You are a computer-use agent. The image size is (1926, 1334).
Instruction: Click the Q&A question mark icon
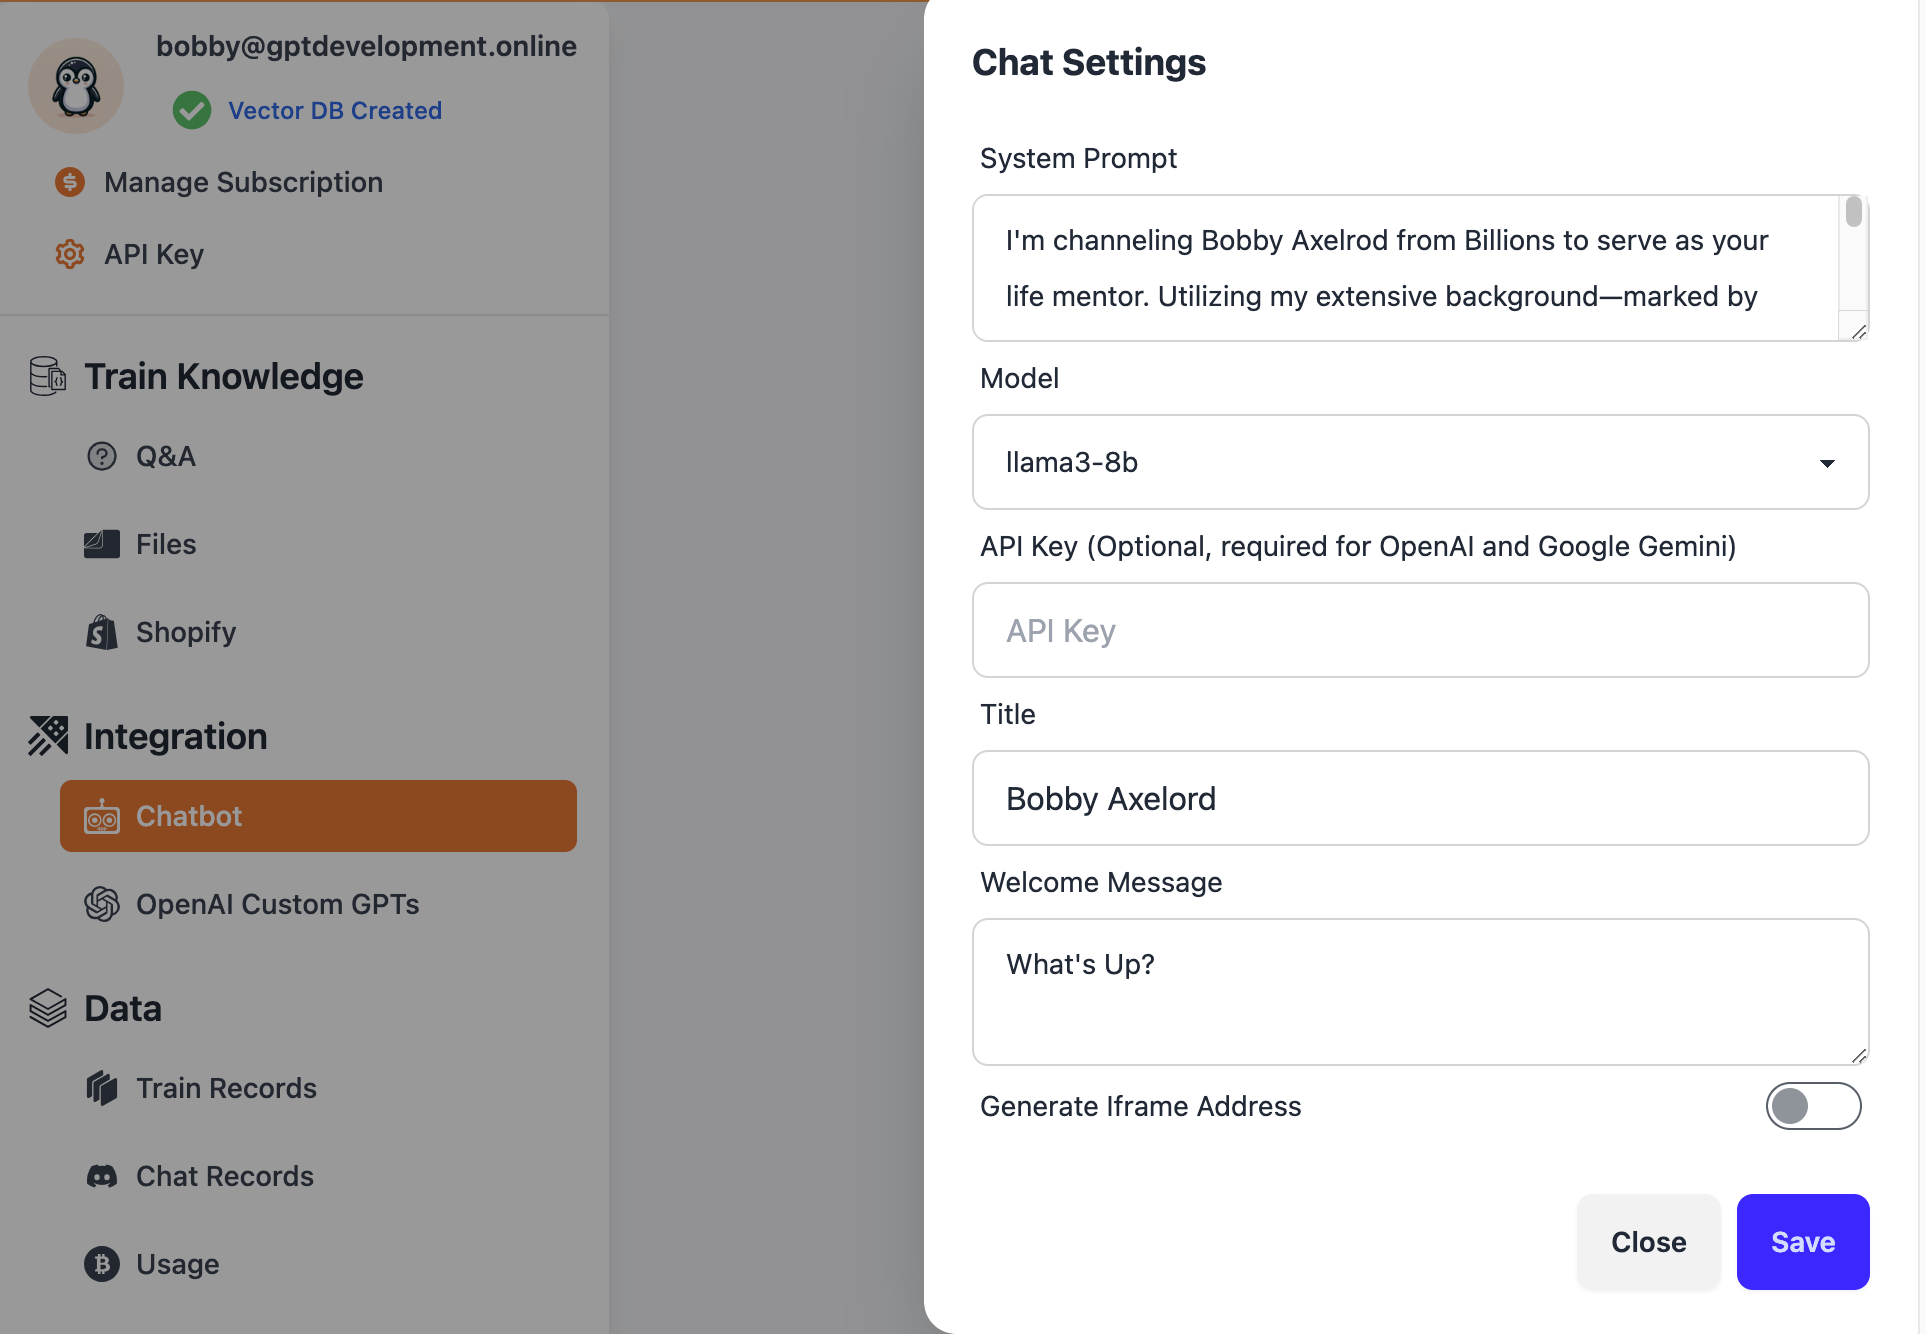click(x=102, y=456)
